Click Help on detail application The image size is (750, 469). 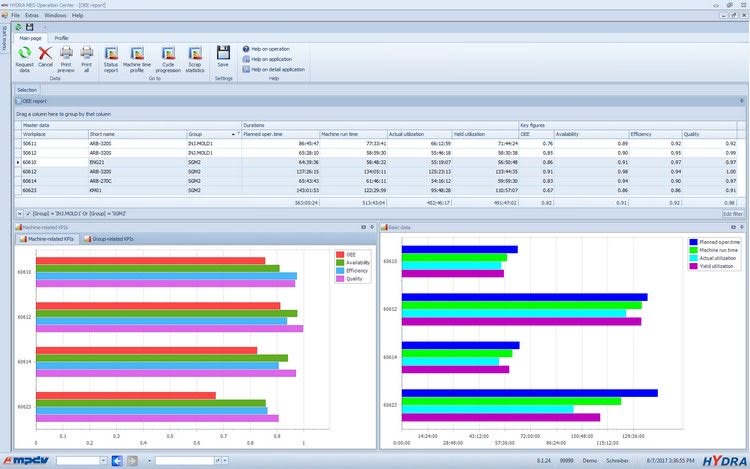click(x=273, y=69)
